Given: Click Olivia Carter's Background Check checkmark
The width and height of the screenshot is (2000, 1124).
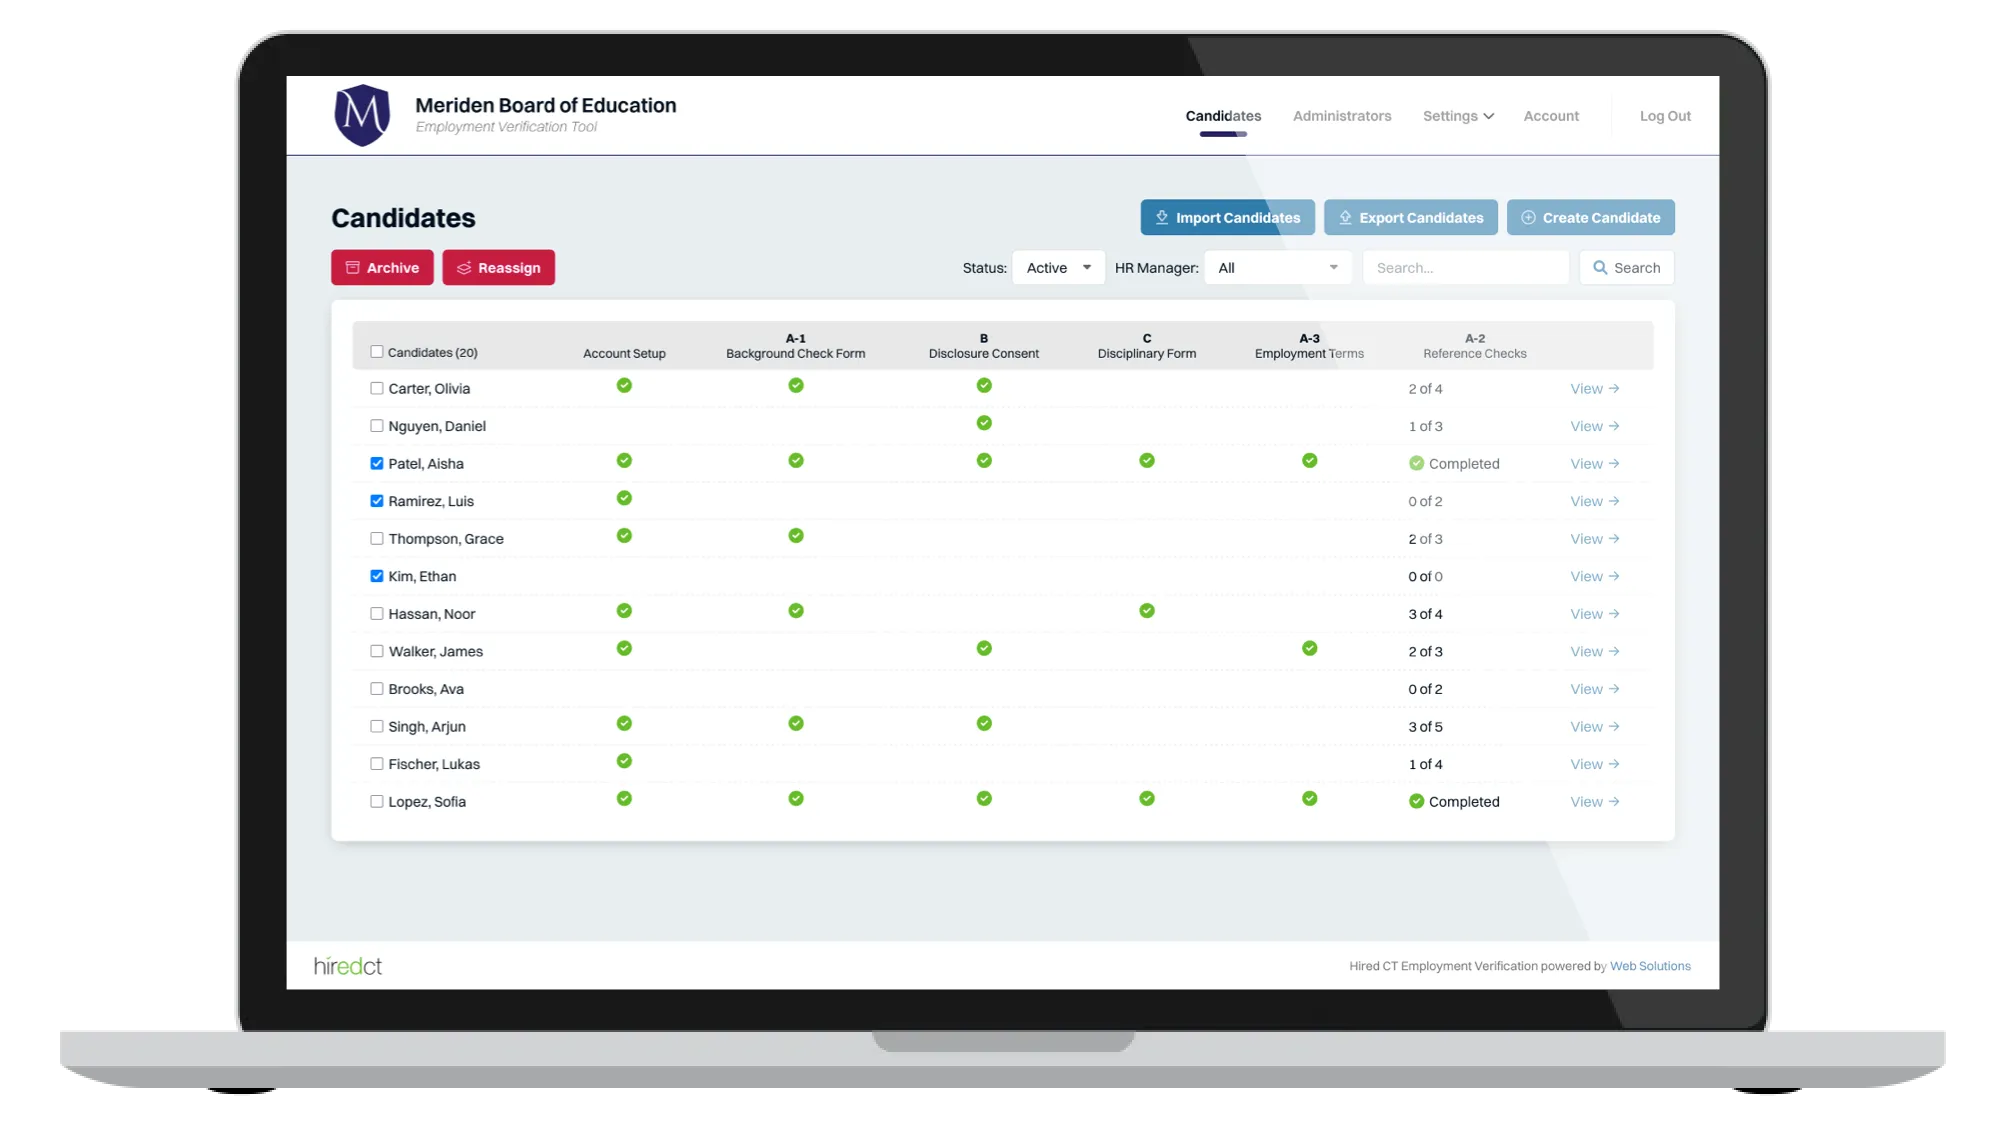Looking at the screenshot, I should coord(796,385).
